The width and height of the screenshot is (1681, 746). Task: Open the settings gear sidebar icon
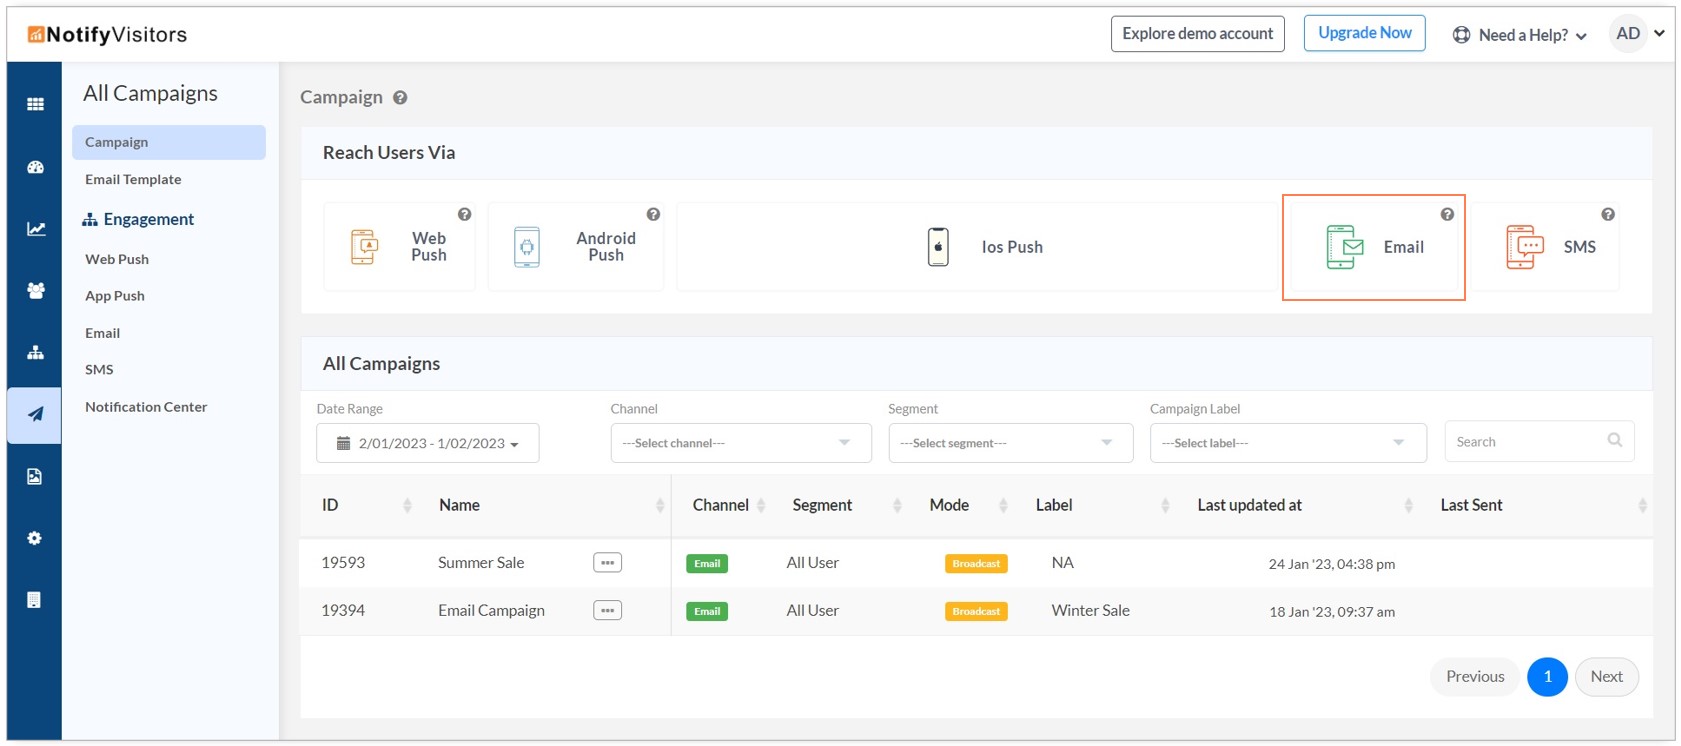point(35,538)
